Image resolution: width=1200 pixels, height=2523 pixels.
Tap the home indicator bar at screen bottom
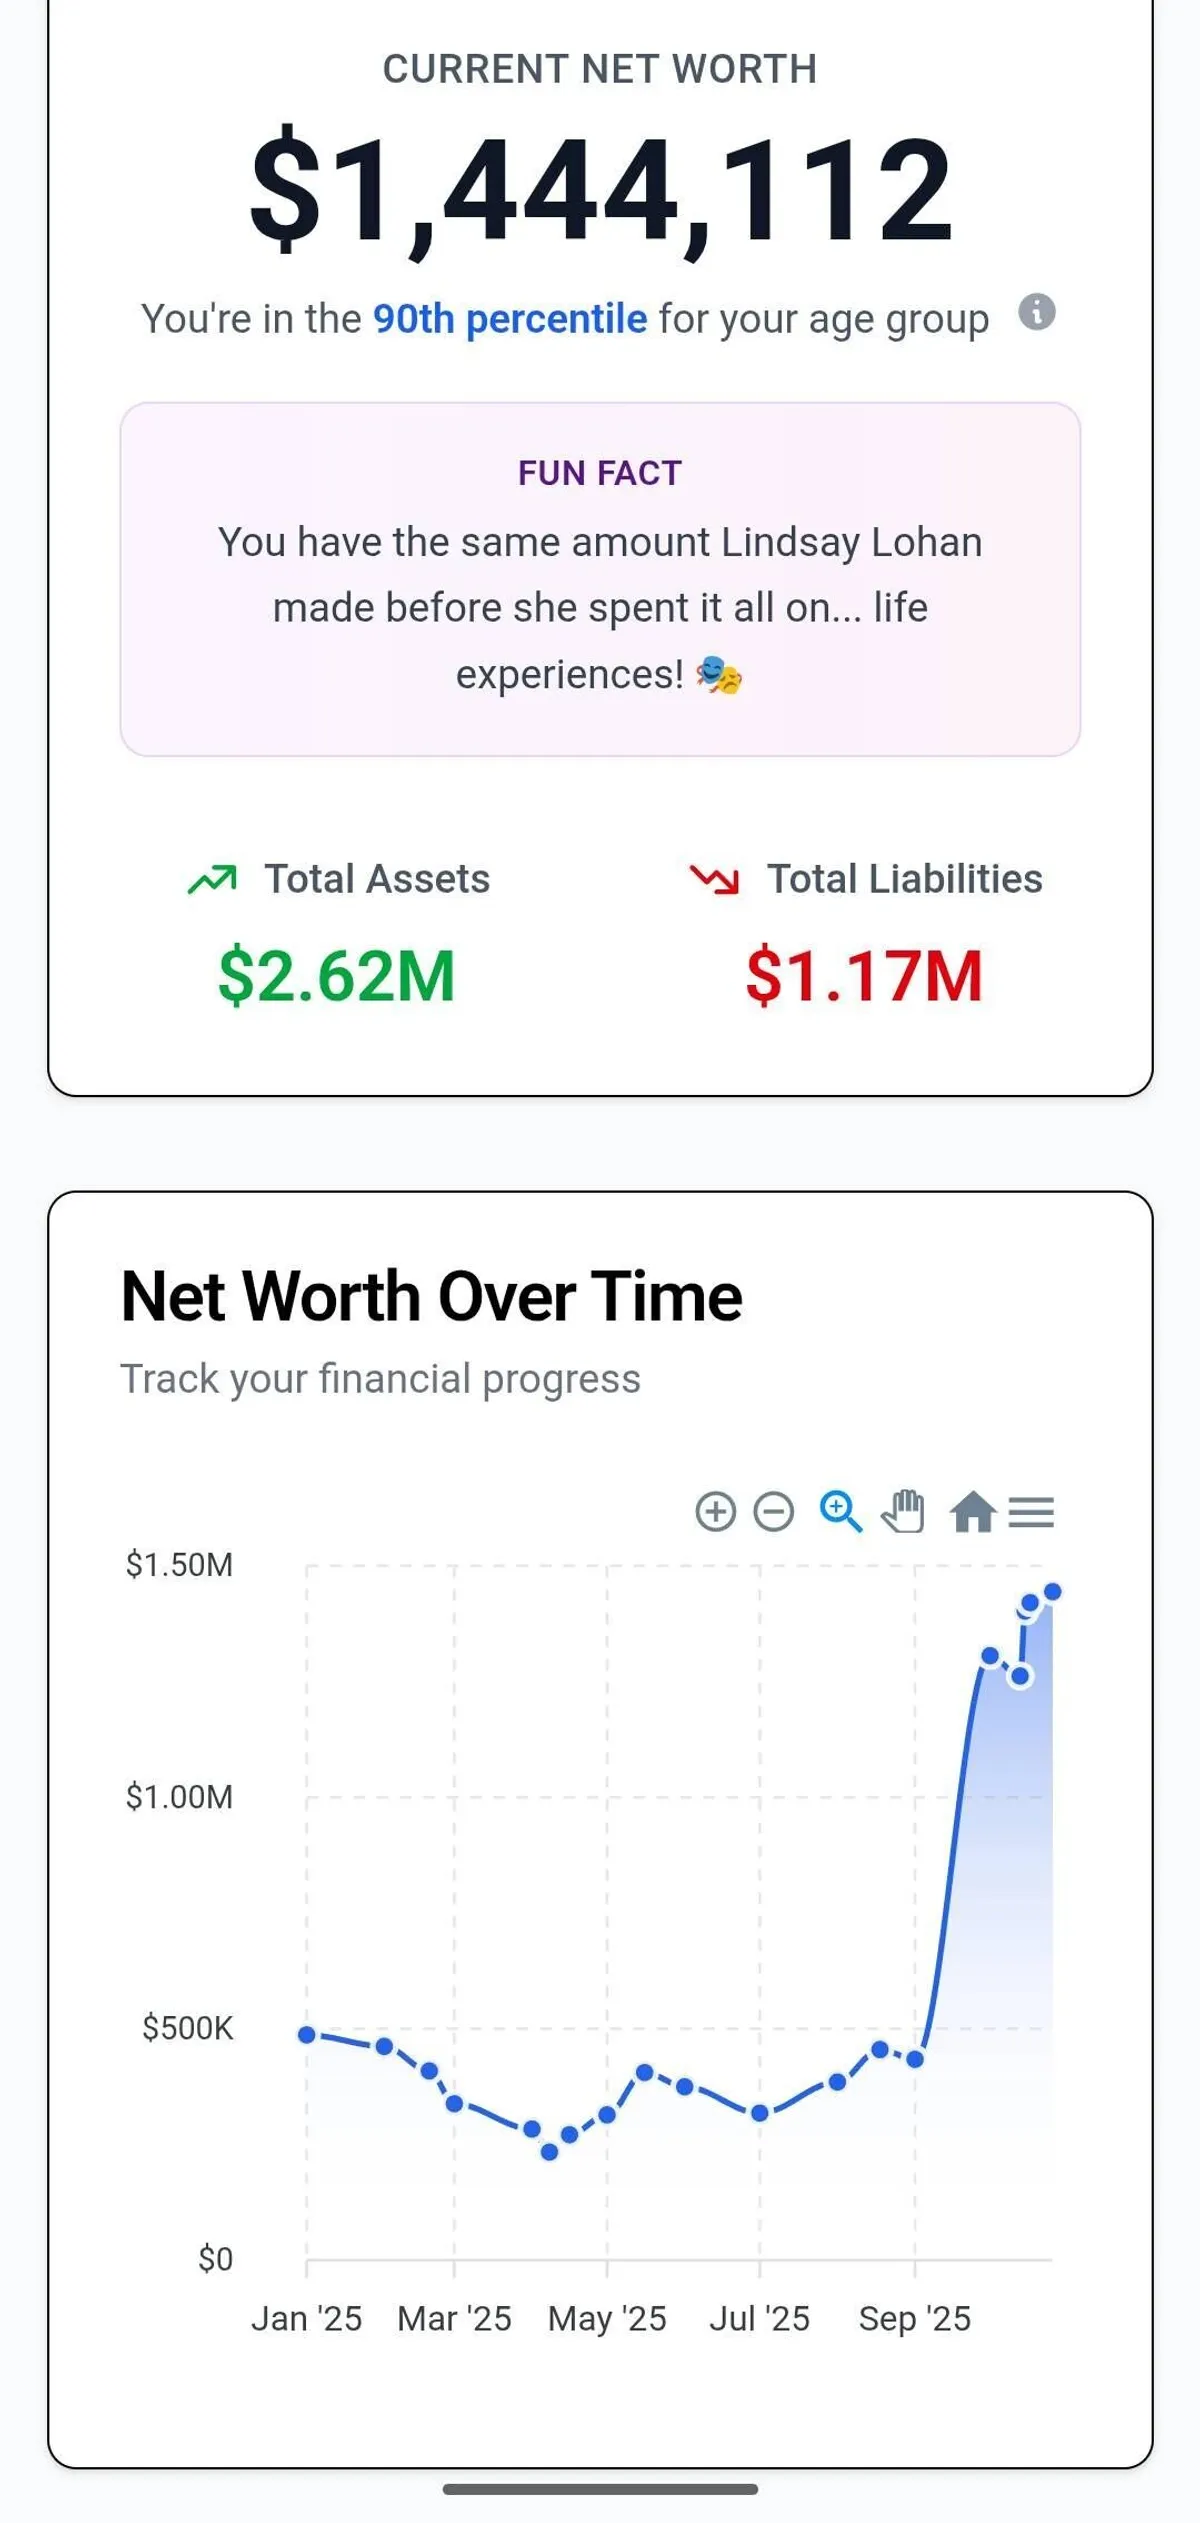coord(600,2488)
